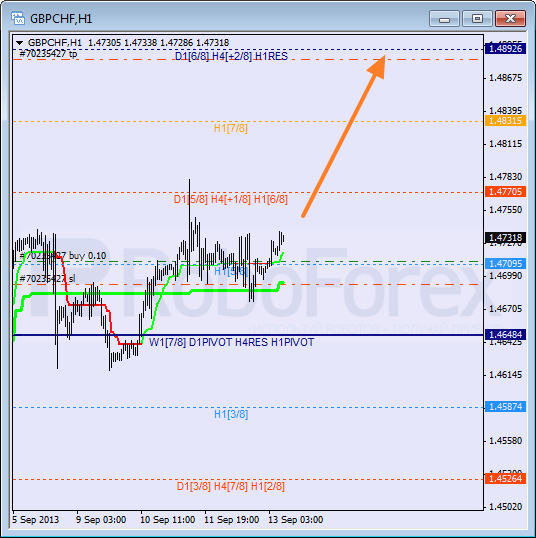Click the orange 1.48315 price tag
536x538 pixels.
505,121
